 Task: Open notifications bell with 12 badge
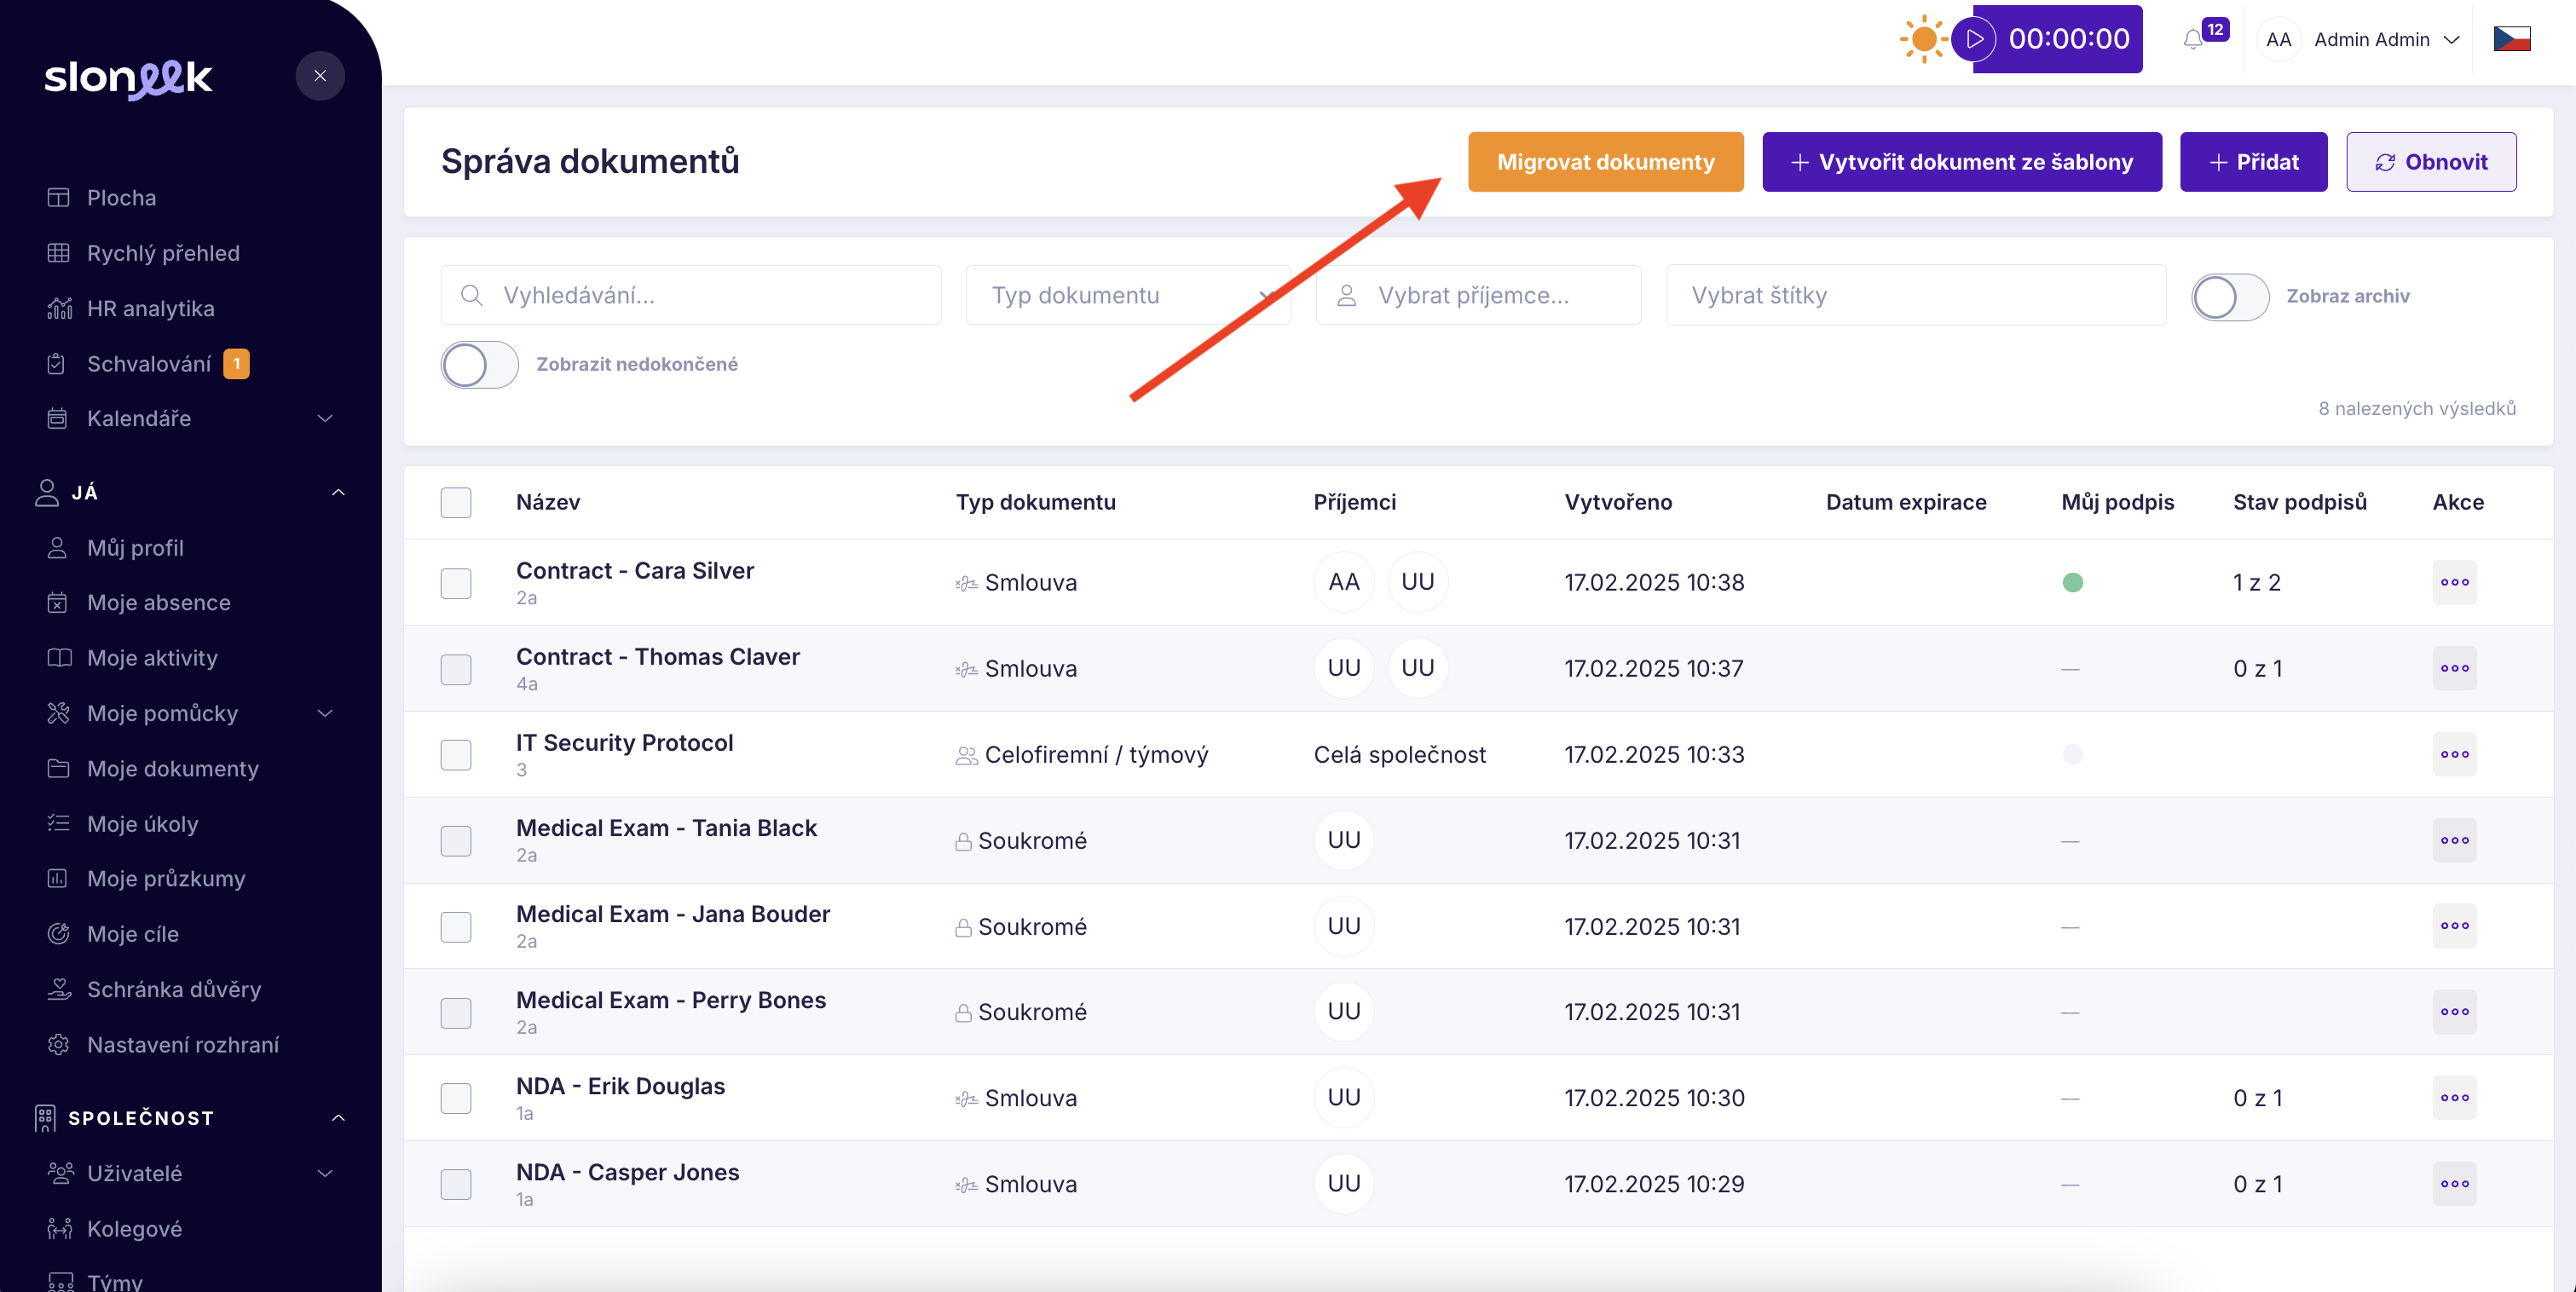click(2193, 39)
